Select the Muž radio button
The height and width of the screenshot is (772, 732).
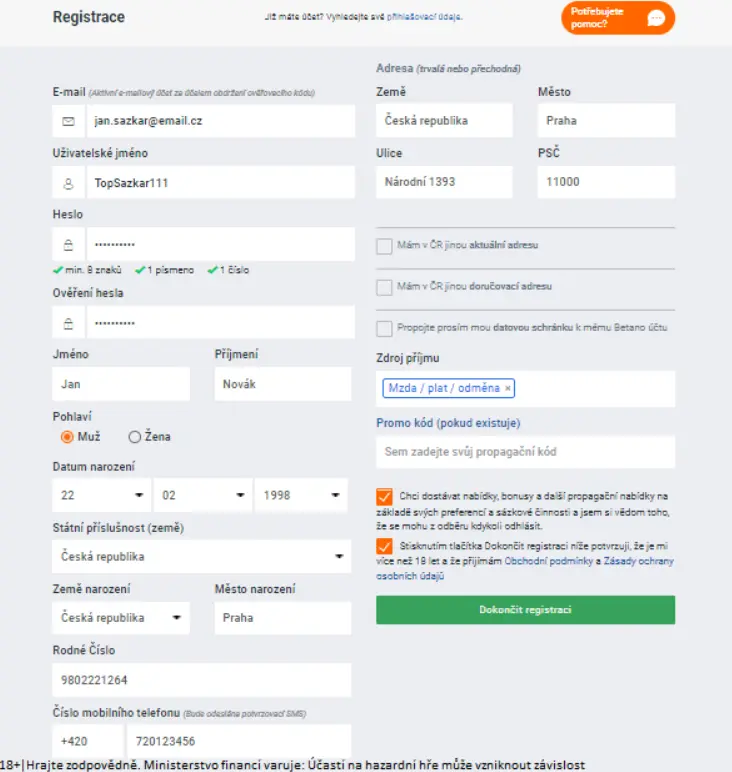tap(67, 436)
